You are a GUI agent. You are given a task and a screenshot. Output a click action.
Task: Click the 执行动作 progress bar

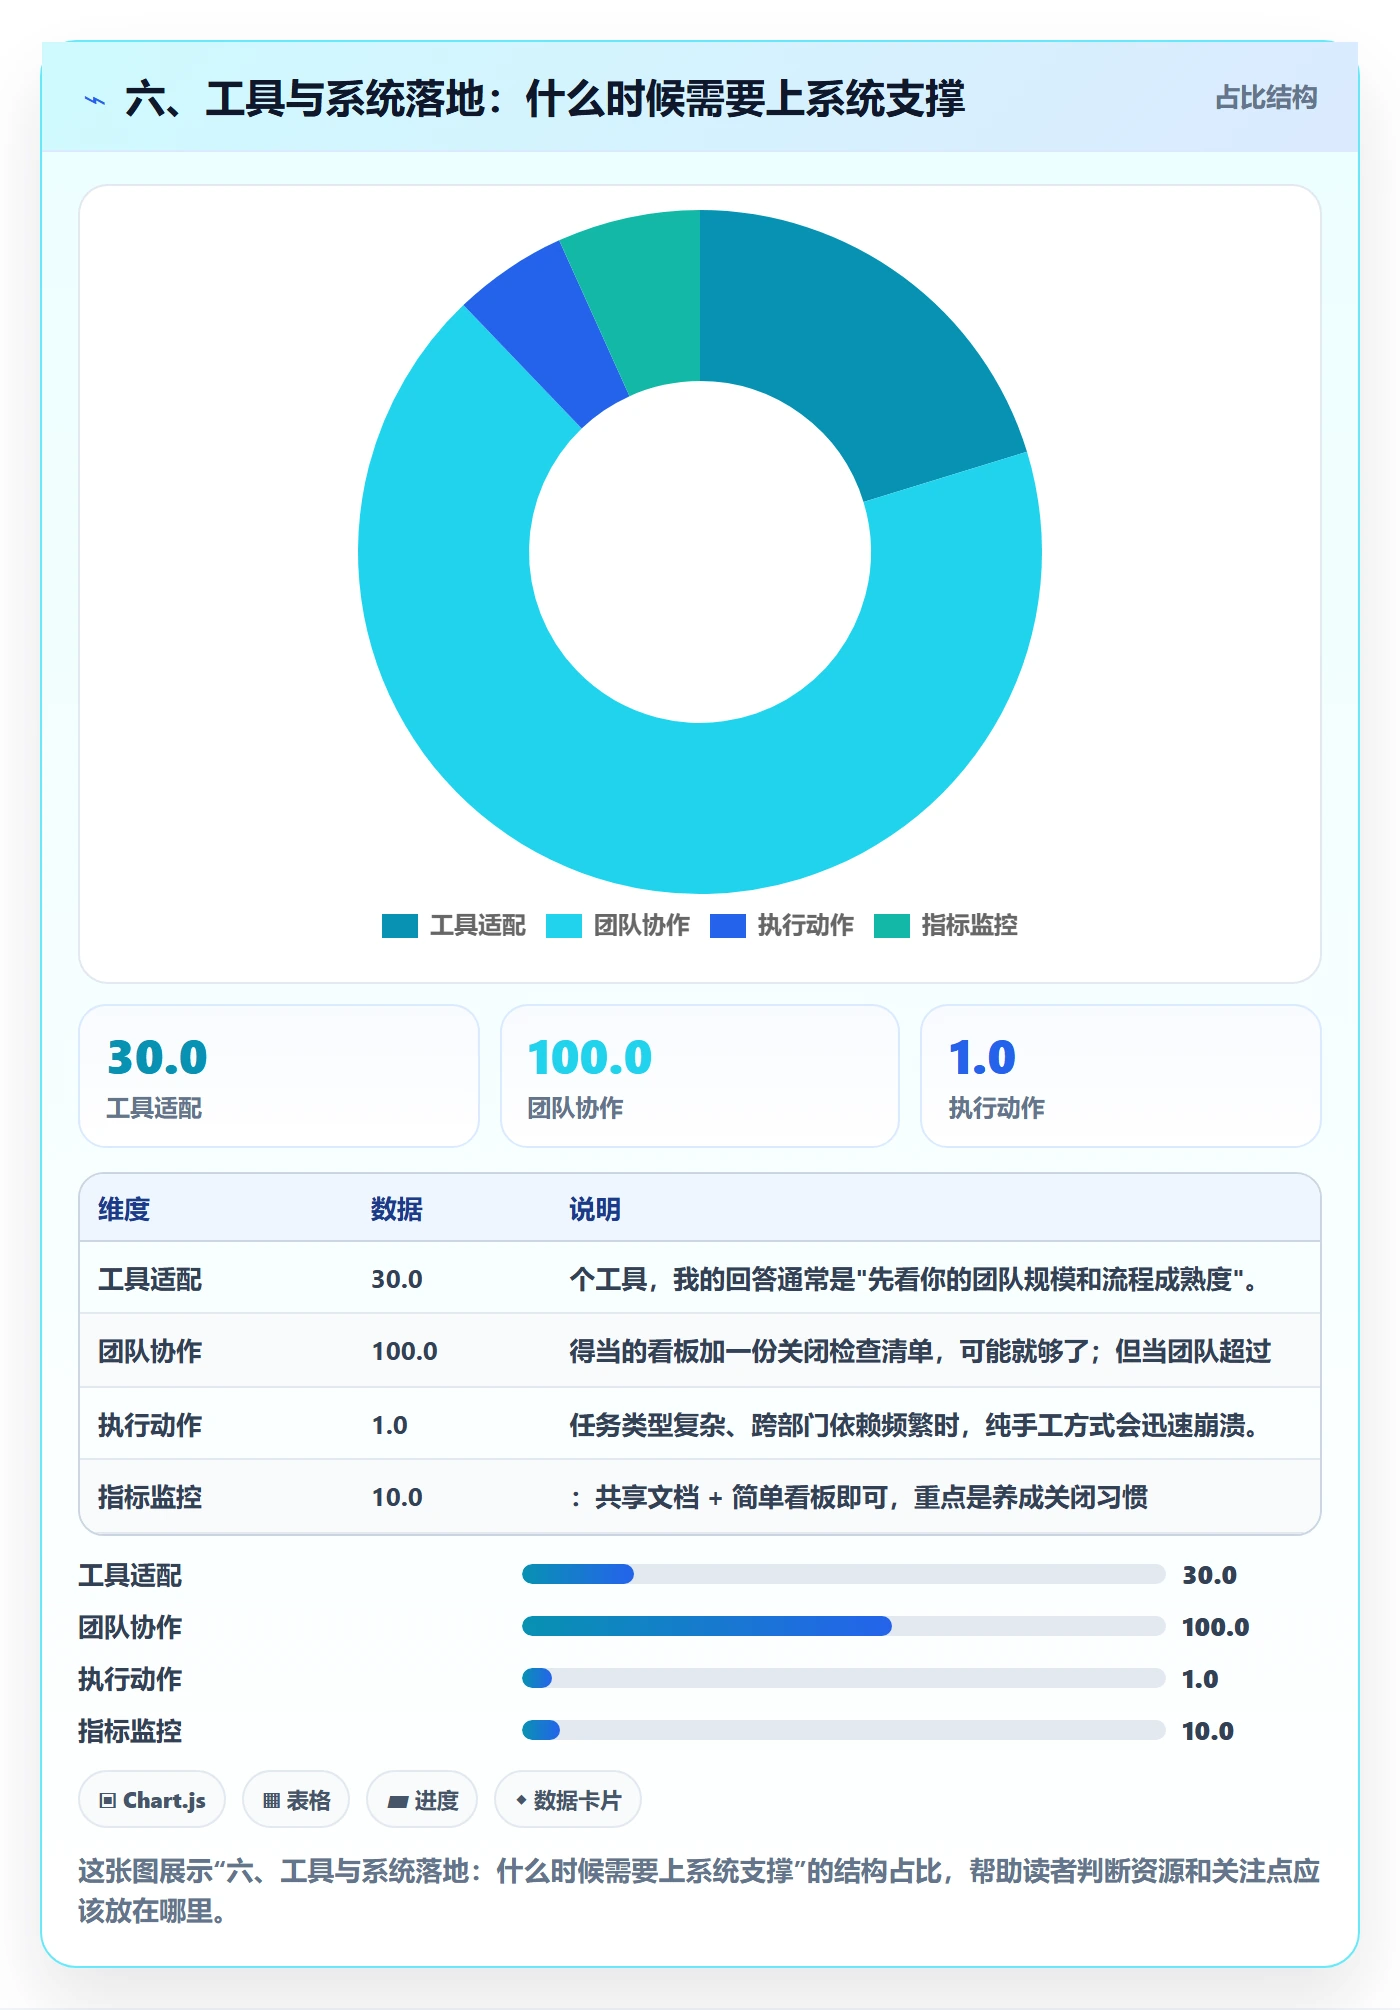tap(843, 1678)
